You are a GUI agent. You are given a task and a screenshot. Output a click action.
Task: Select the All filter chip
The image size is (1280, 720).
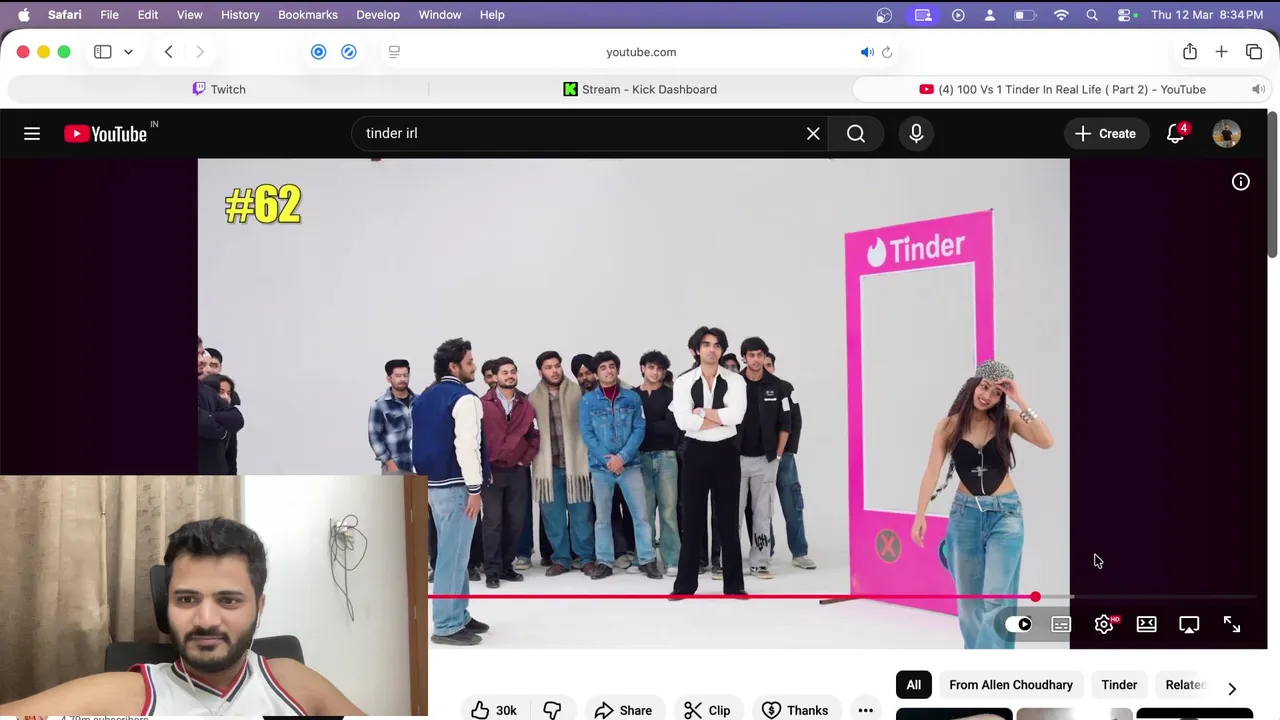point(913,685)
